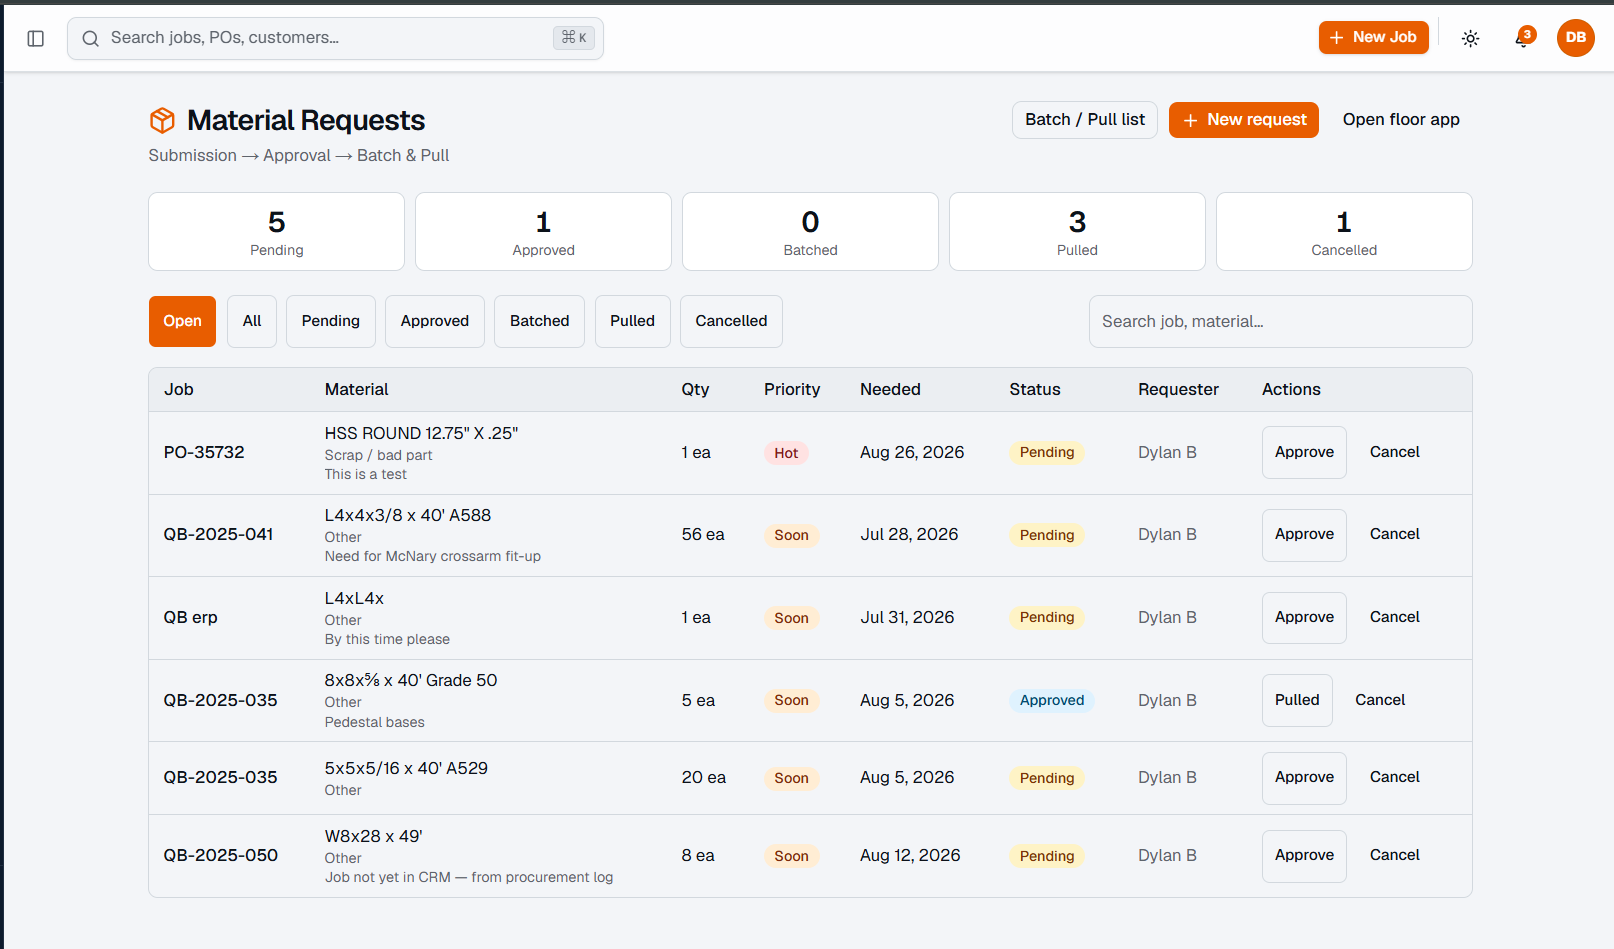1614x949 pixels.
Task: Select the All filter tab
Action: (x=252, y=321)
